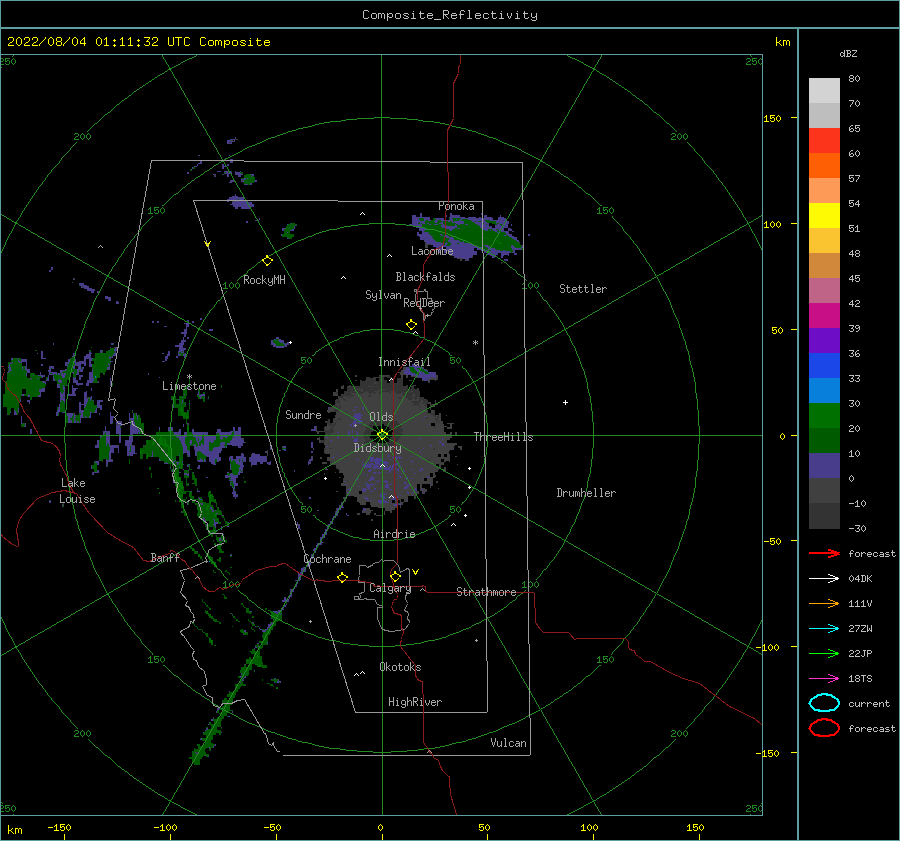The width and height of the screenshot is (900, 841).
Task: Click the magenta 39 dBZ color band
Action: 824,316
